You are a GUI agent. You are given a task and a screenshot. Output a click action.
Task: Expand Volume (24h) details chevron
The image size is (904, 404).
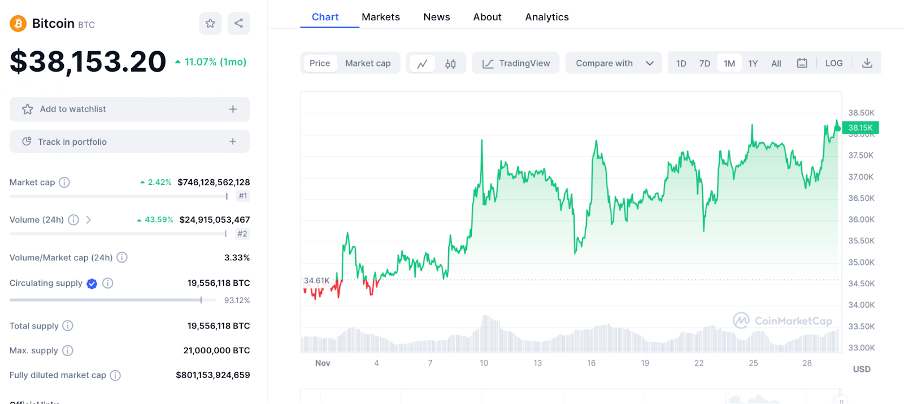click(x=88, y=220)
